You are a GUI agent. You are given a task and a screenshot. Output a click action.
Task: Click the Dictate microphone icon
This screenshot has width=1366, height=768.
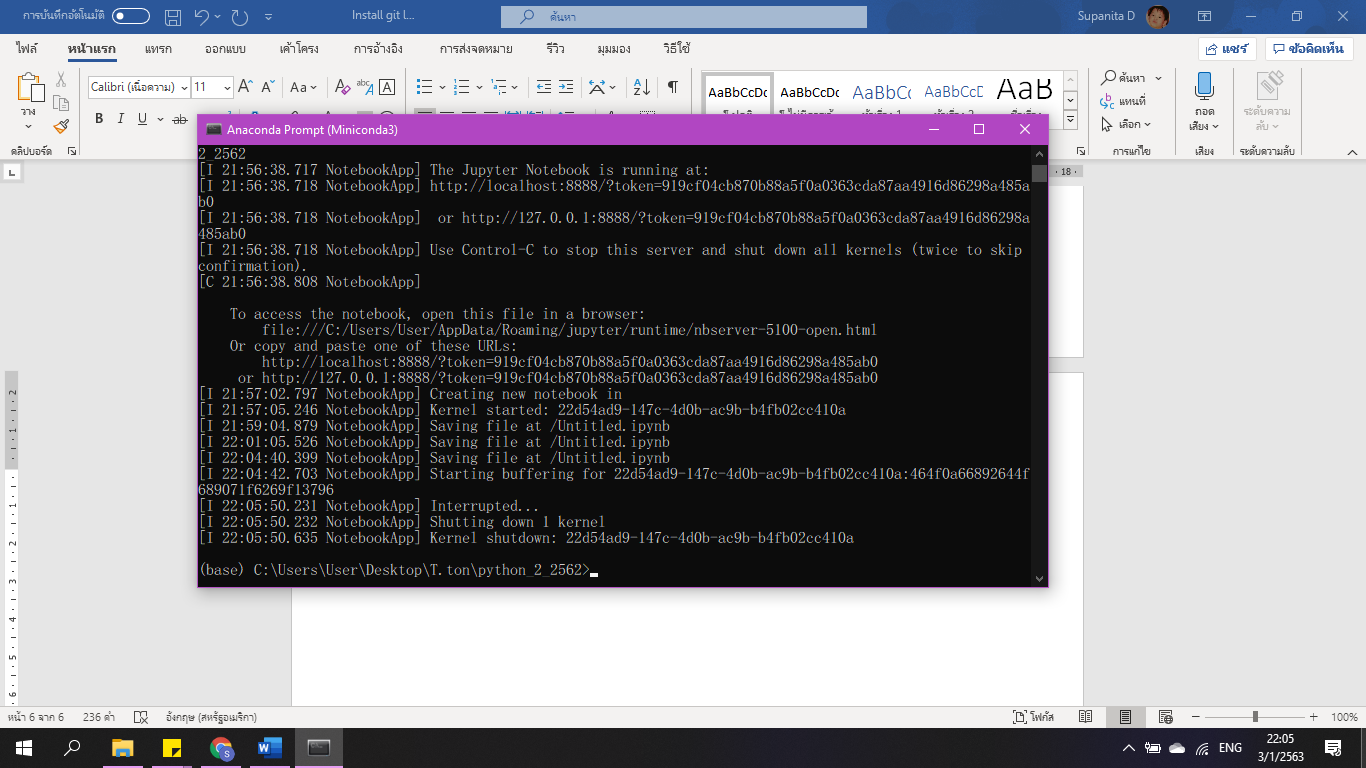(x=1204, y=86)
